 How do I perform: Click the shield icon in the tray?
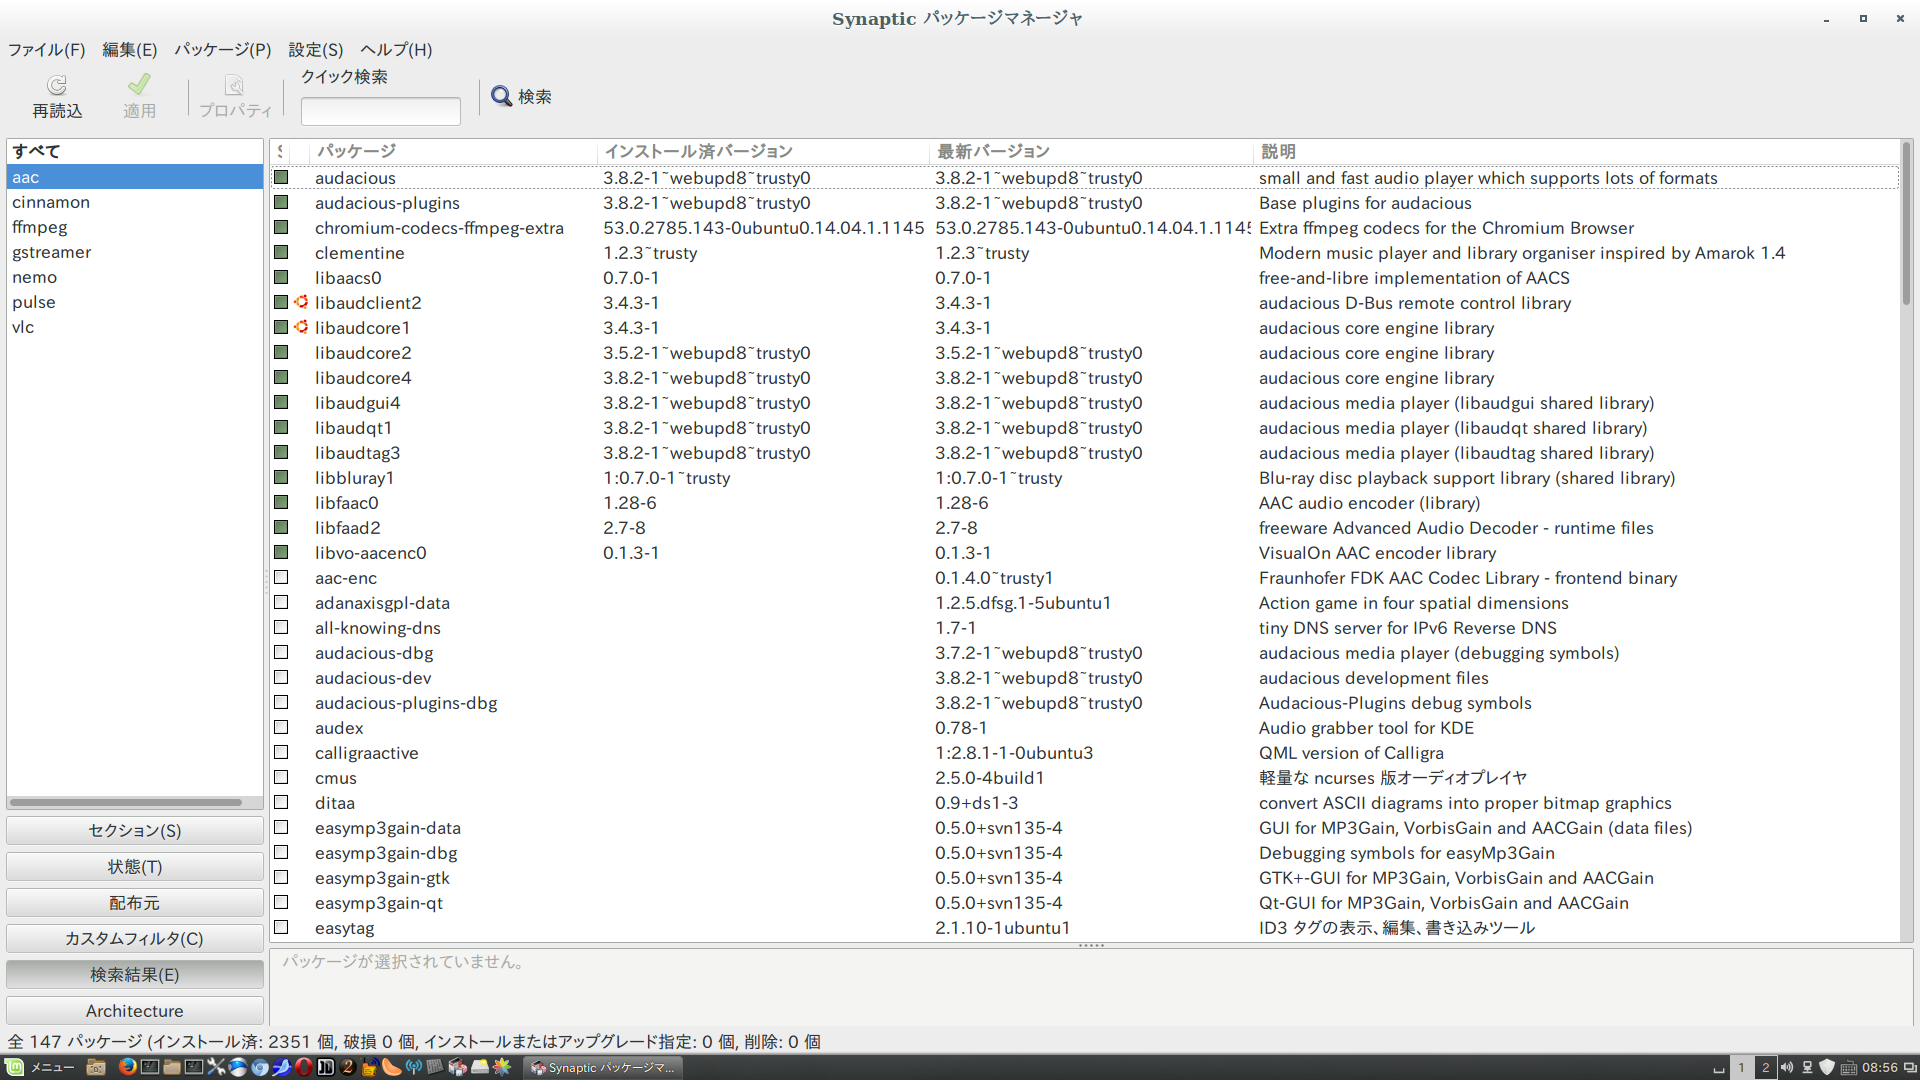click(1827, 1067)
